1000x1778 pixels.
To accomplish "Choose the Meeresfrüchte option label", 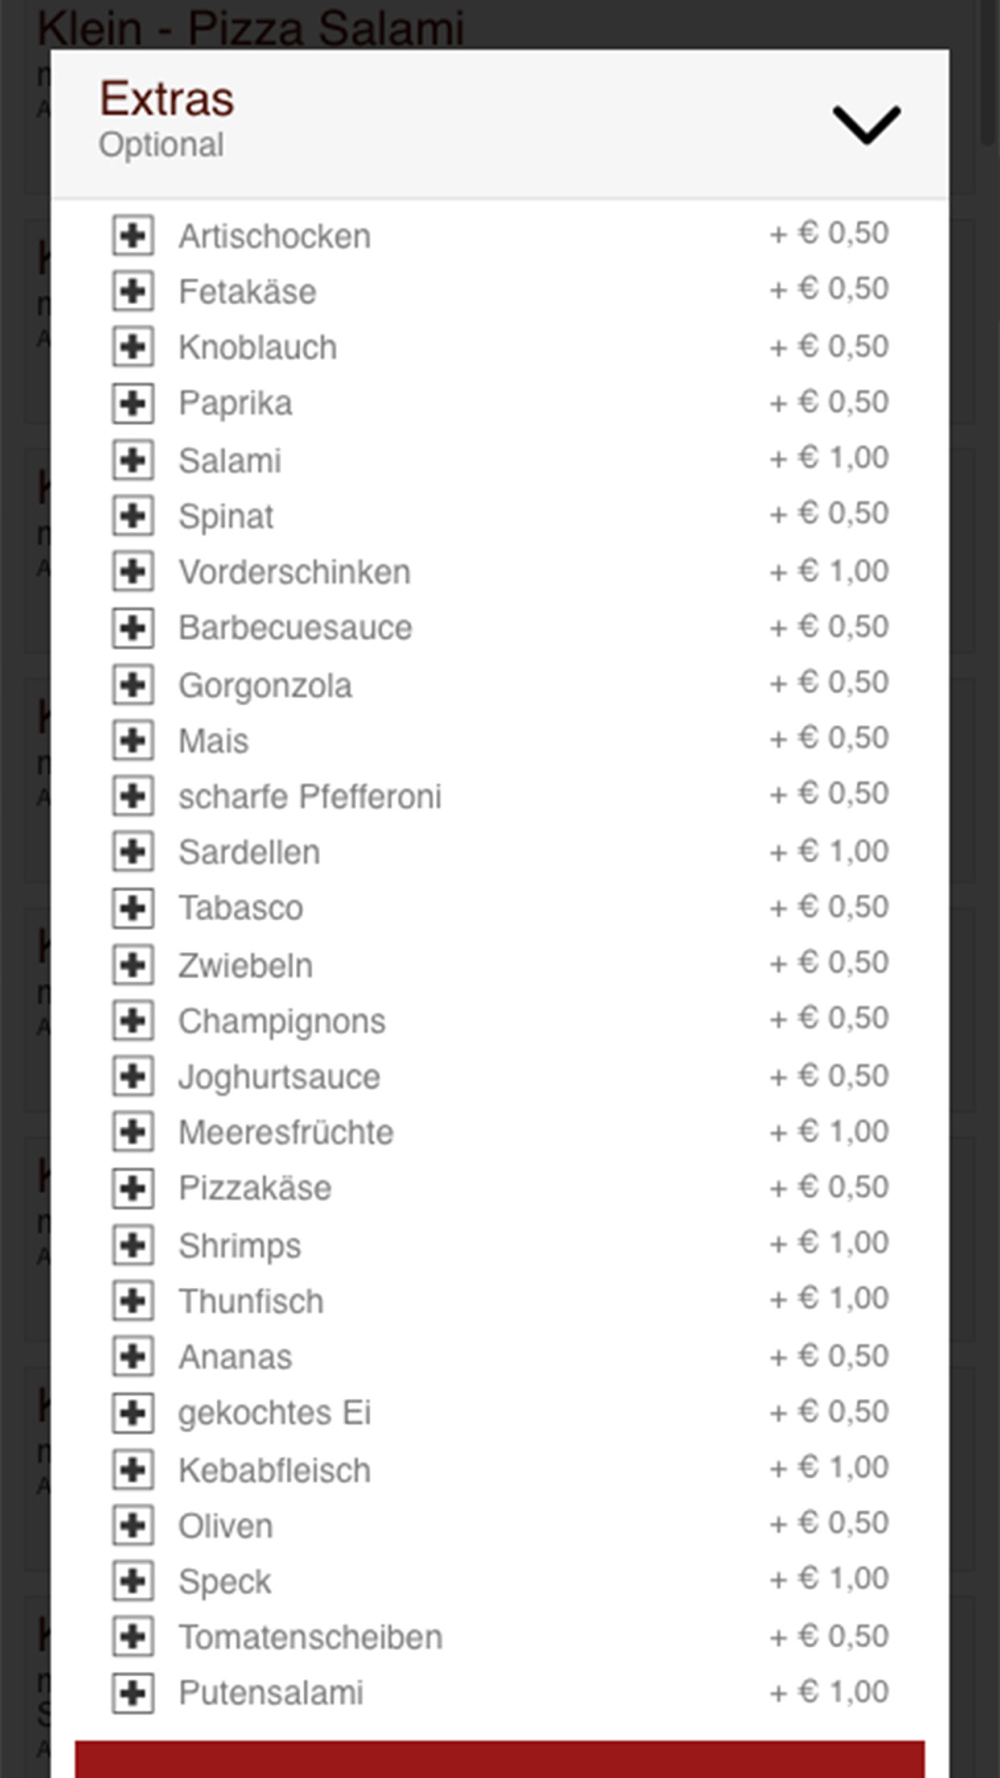I will coord(286,1133).
